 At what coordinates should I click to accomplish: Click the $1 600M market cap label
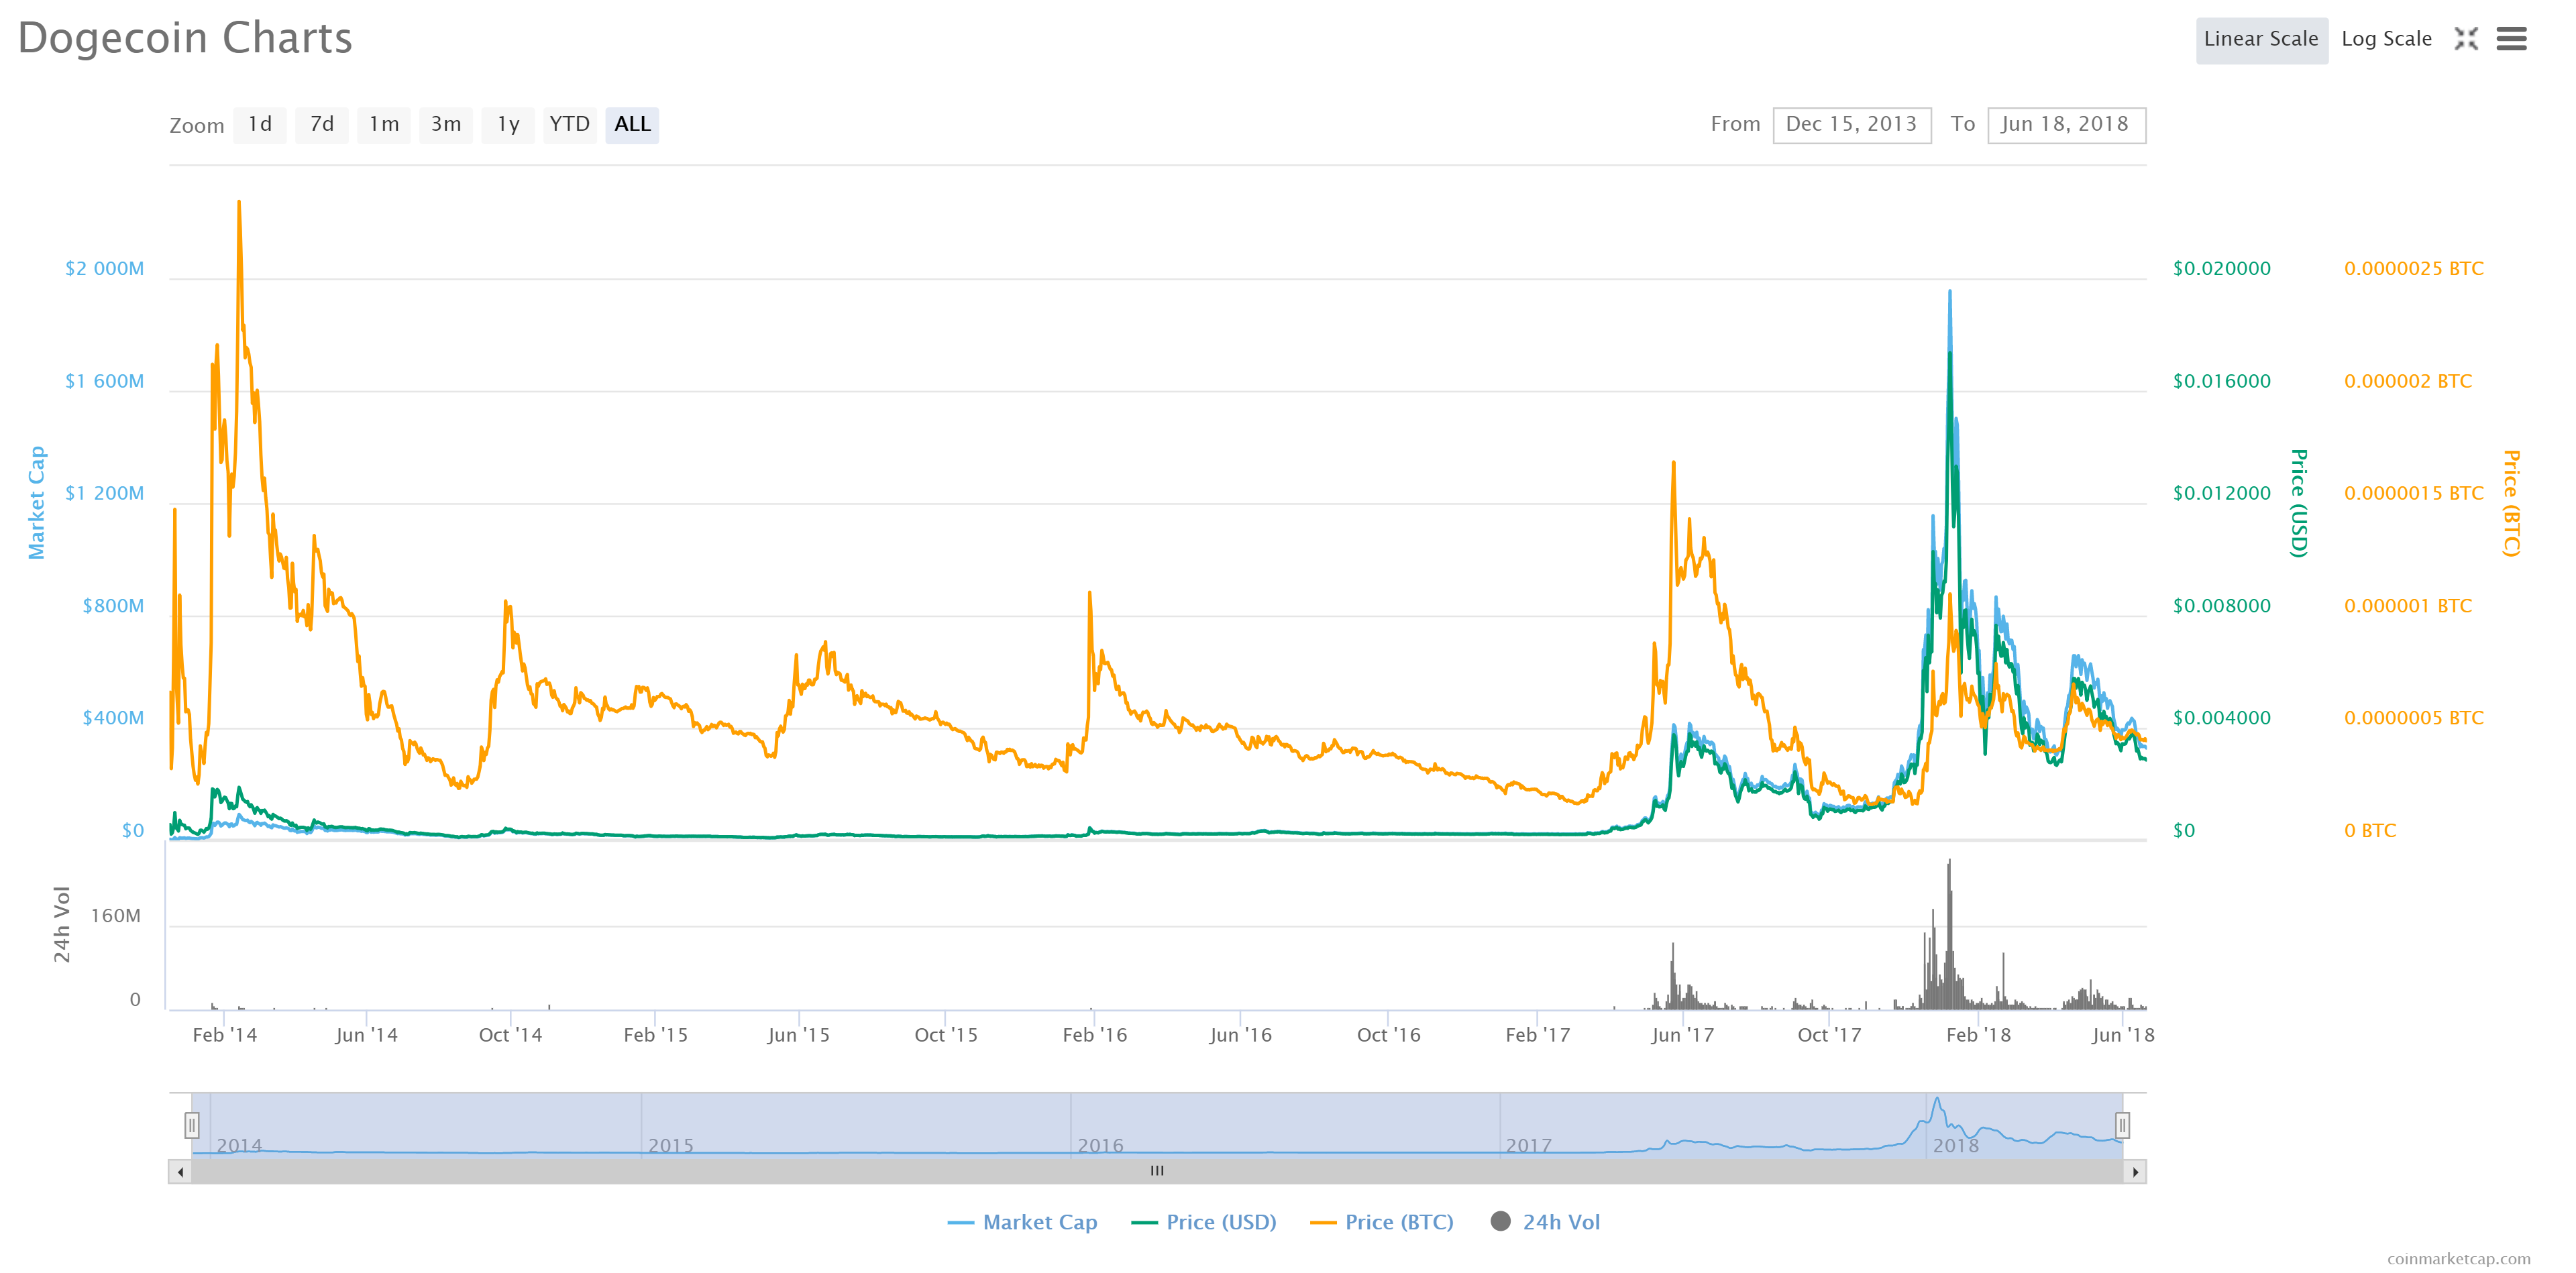[x=105, y=382]
